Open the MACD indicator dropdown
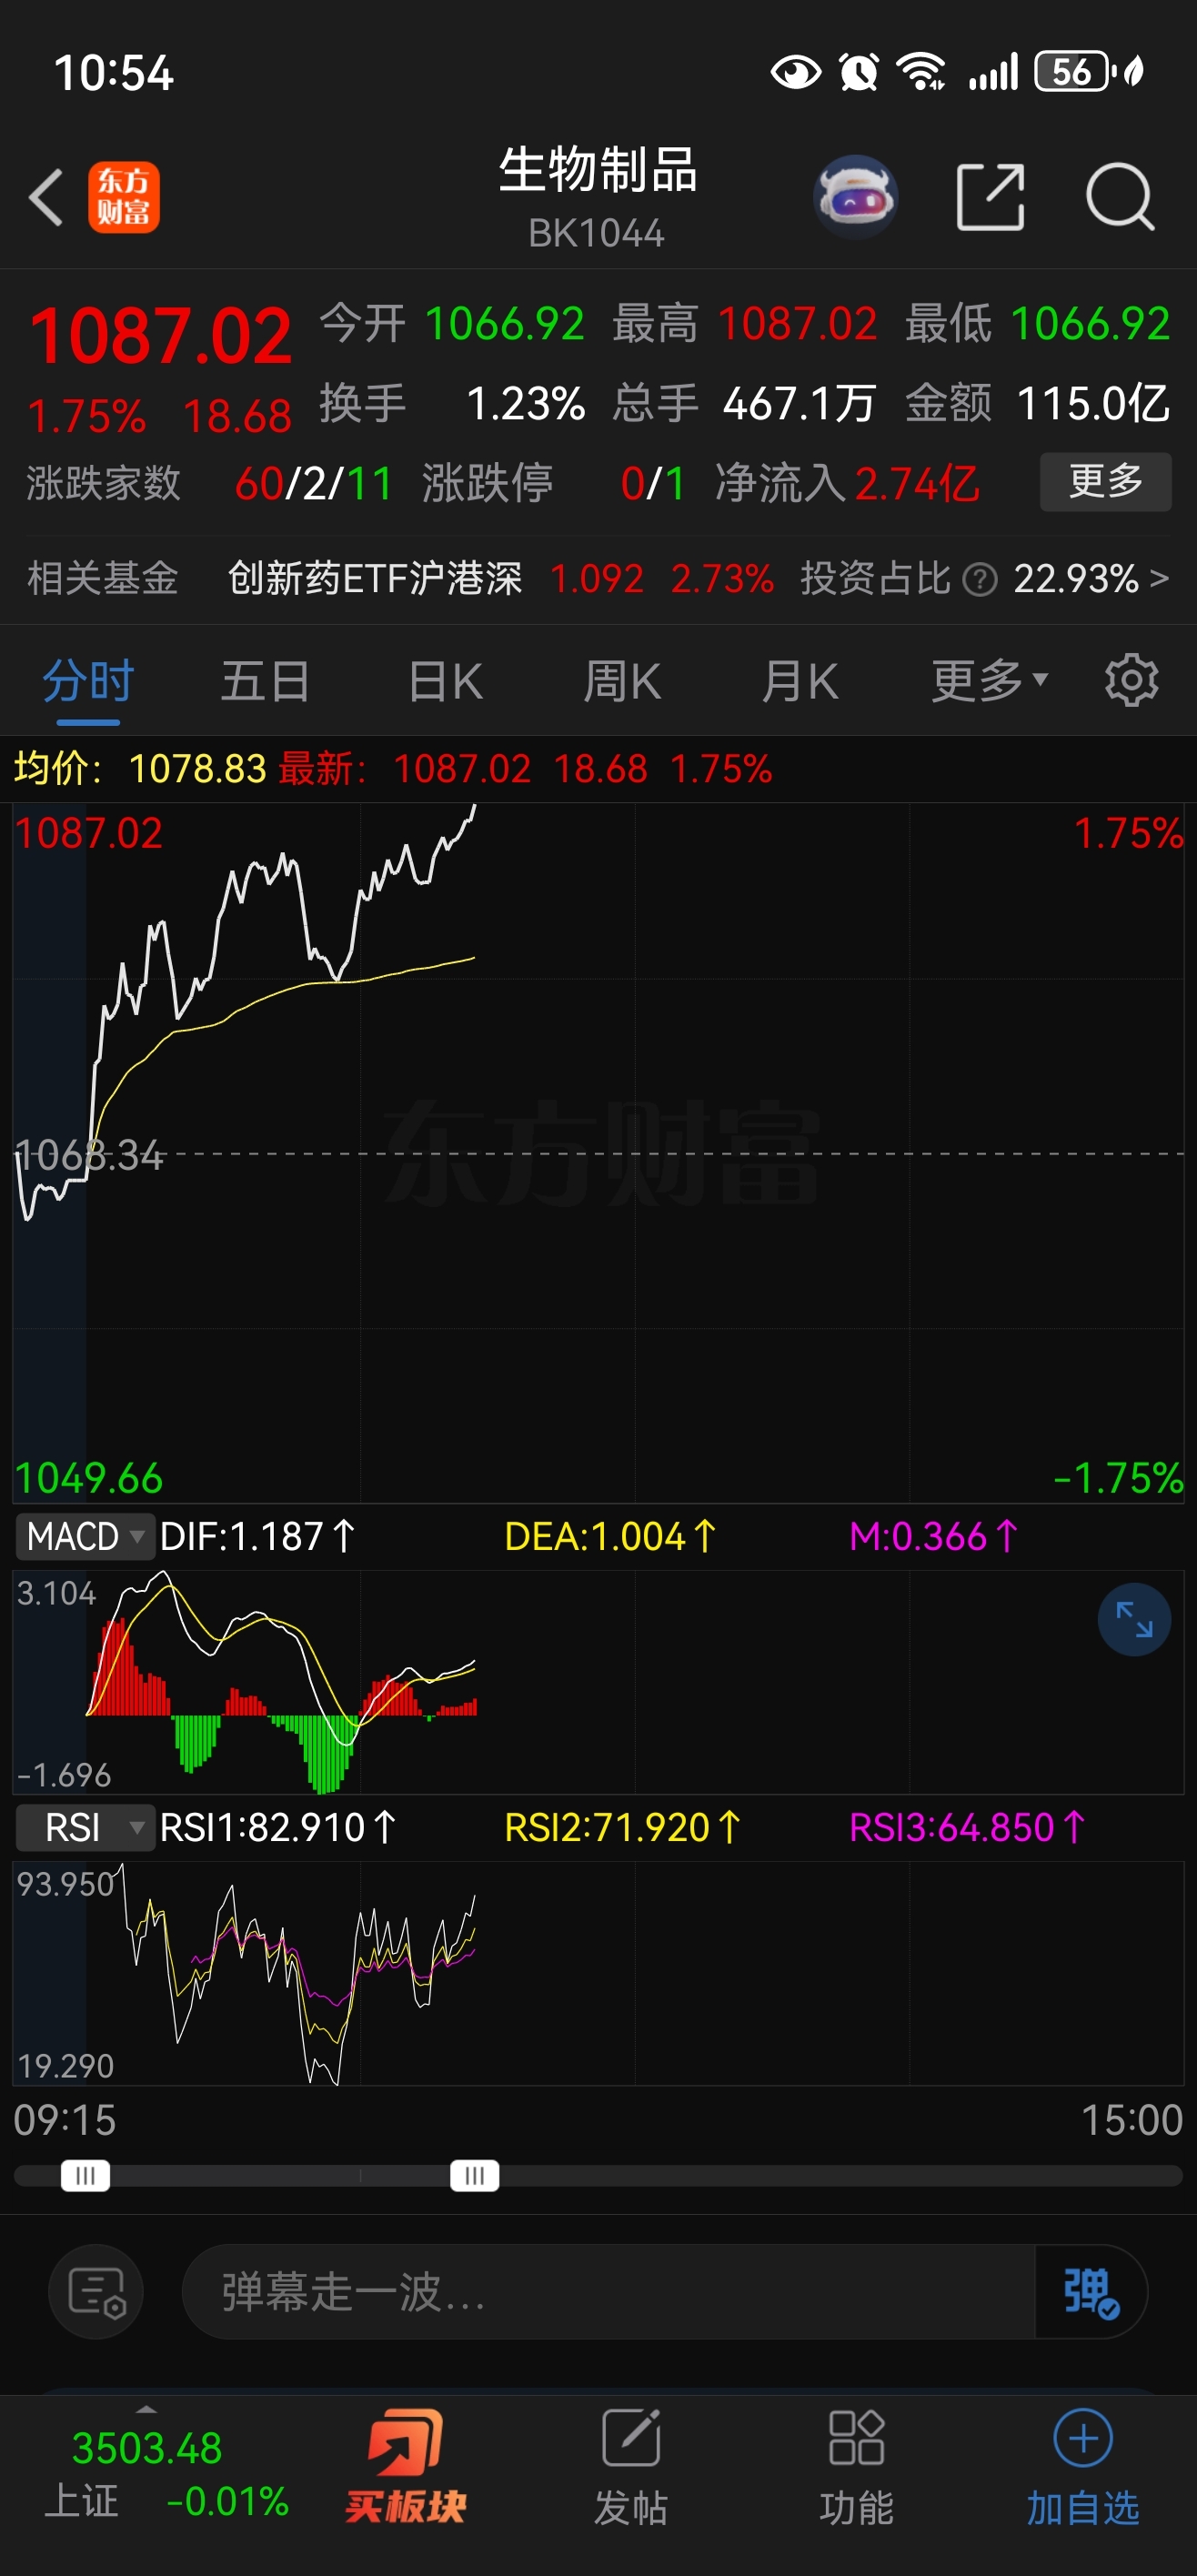1197x2576 pixels. pyautogui.click(x=85, y=1536)
